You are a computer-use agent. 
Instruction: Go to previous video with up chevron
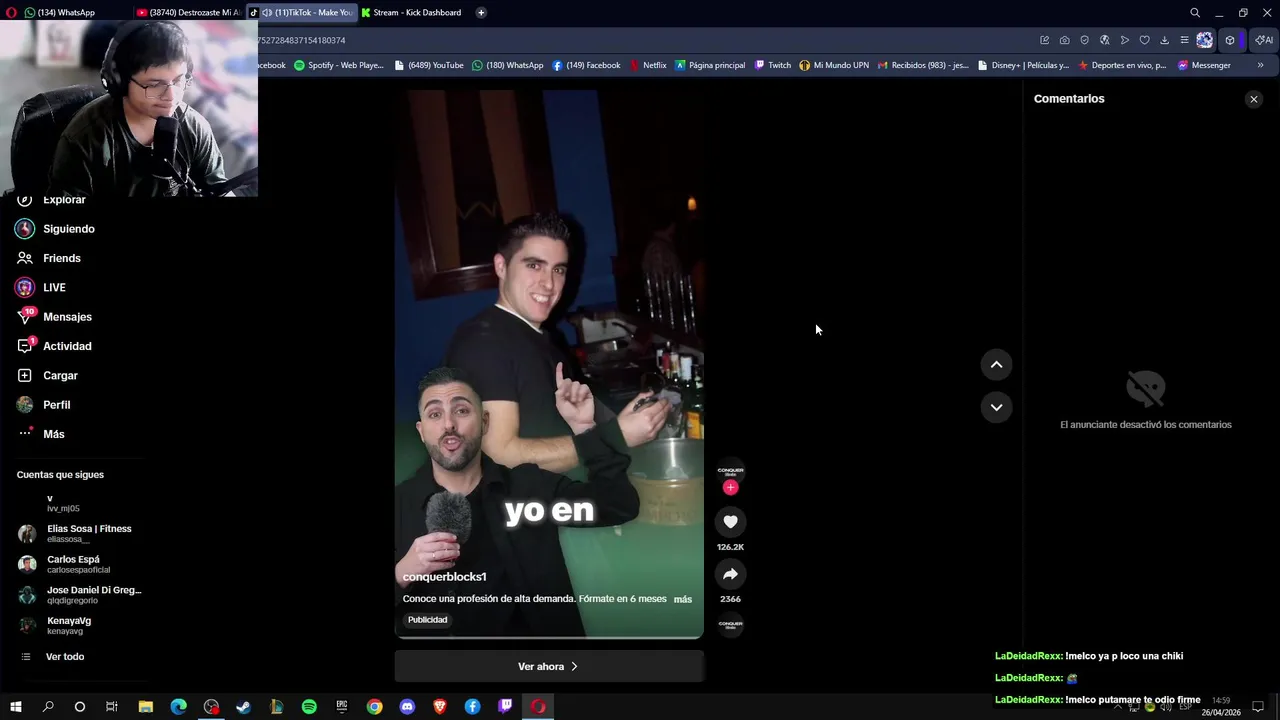[x=996, y=365]
